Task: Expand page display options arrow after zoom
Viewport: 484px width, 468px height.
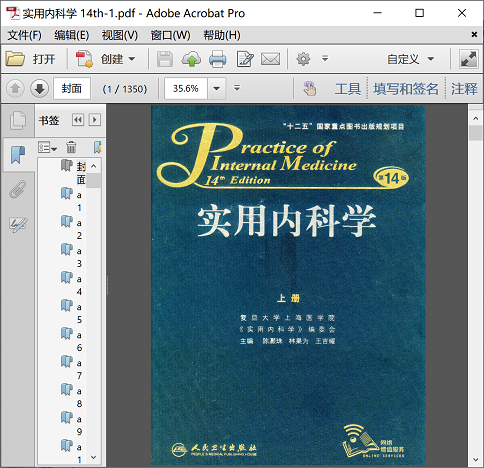Action: click(x=237, y=88)
